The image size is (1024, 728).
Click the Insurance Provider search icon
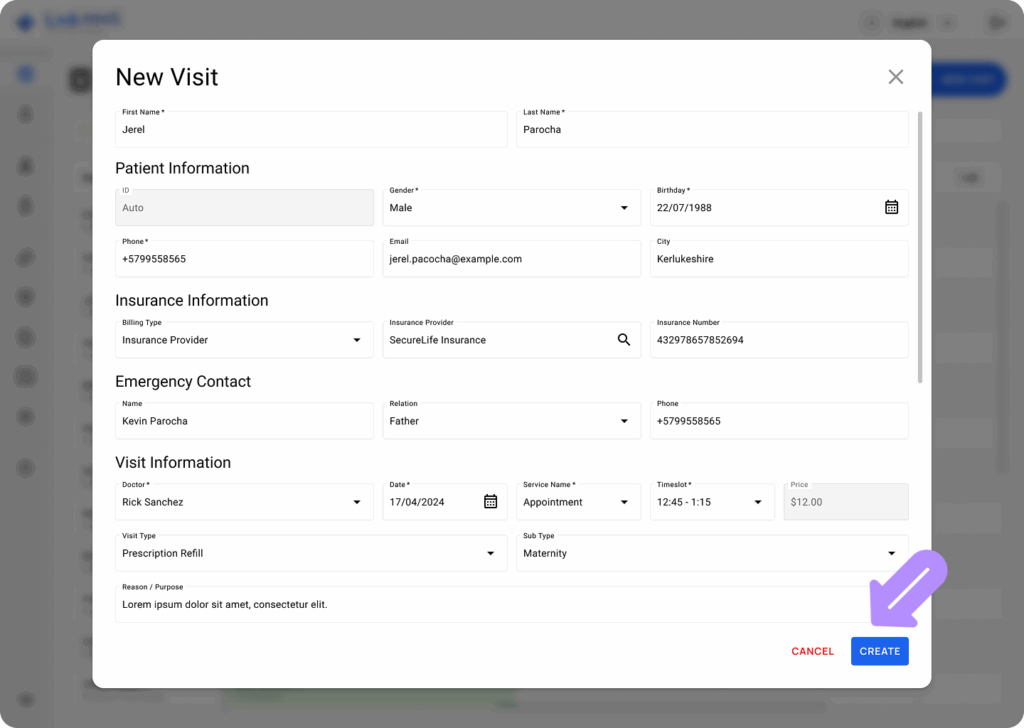pyautogui.click(x=624, y=340)
